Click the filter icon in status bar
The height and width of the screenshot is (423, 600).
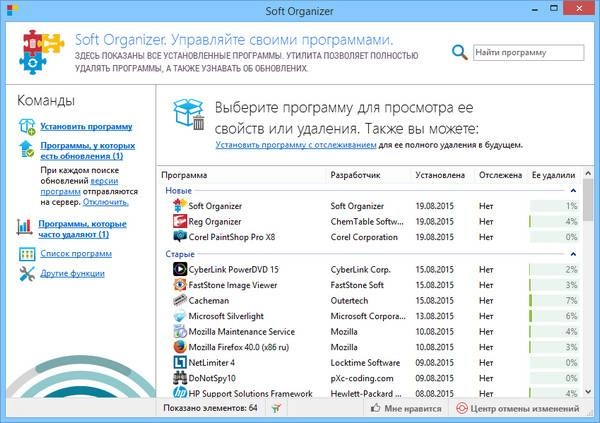(x=276, y=408)
